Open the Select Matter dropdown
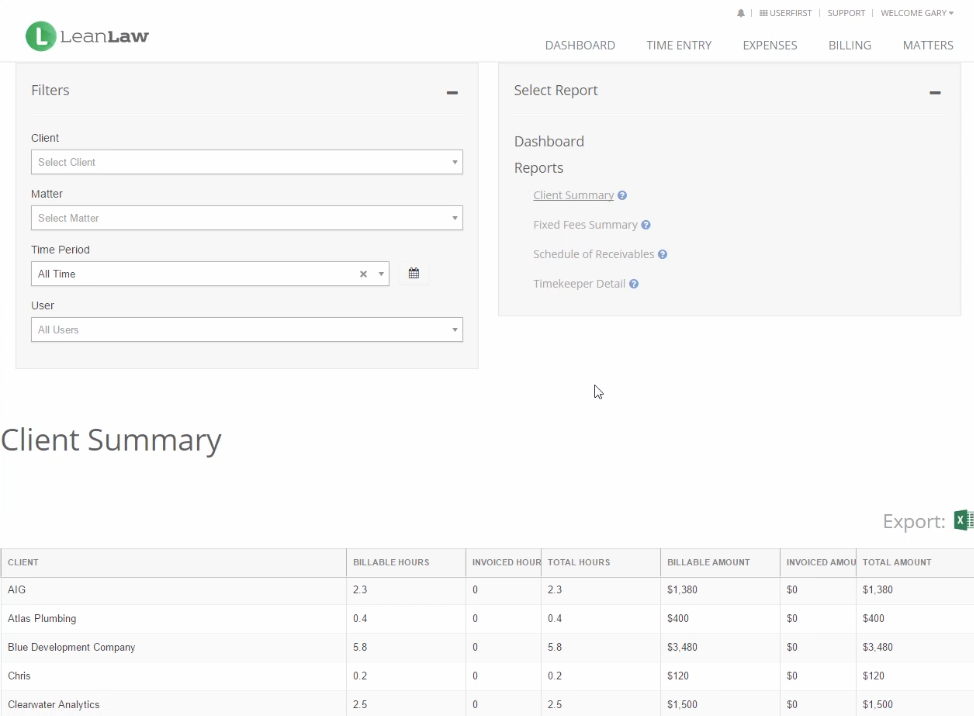The width and height of the screenshot is (974, 716). [x=246, y=218]
